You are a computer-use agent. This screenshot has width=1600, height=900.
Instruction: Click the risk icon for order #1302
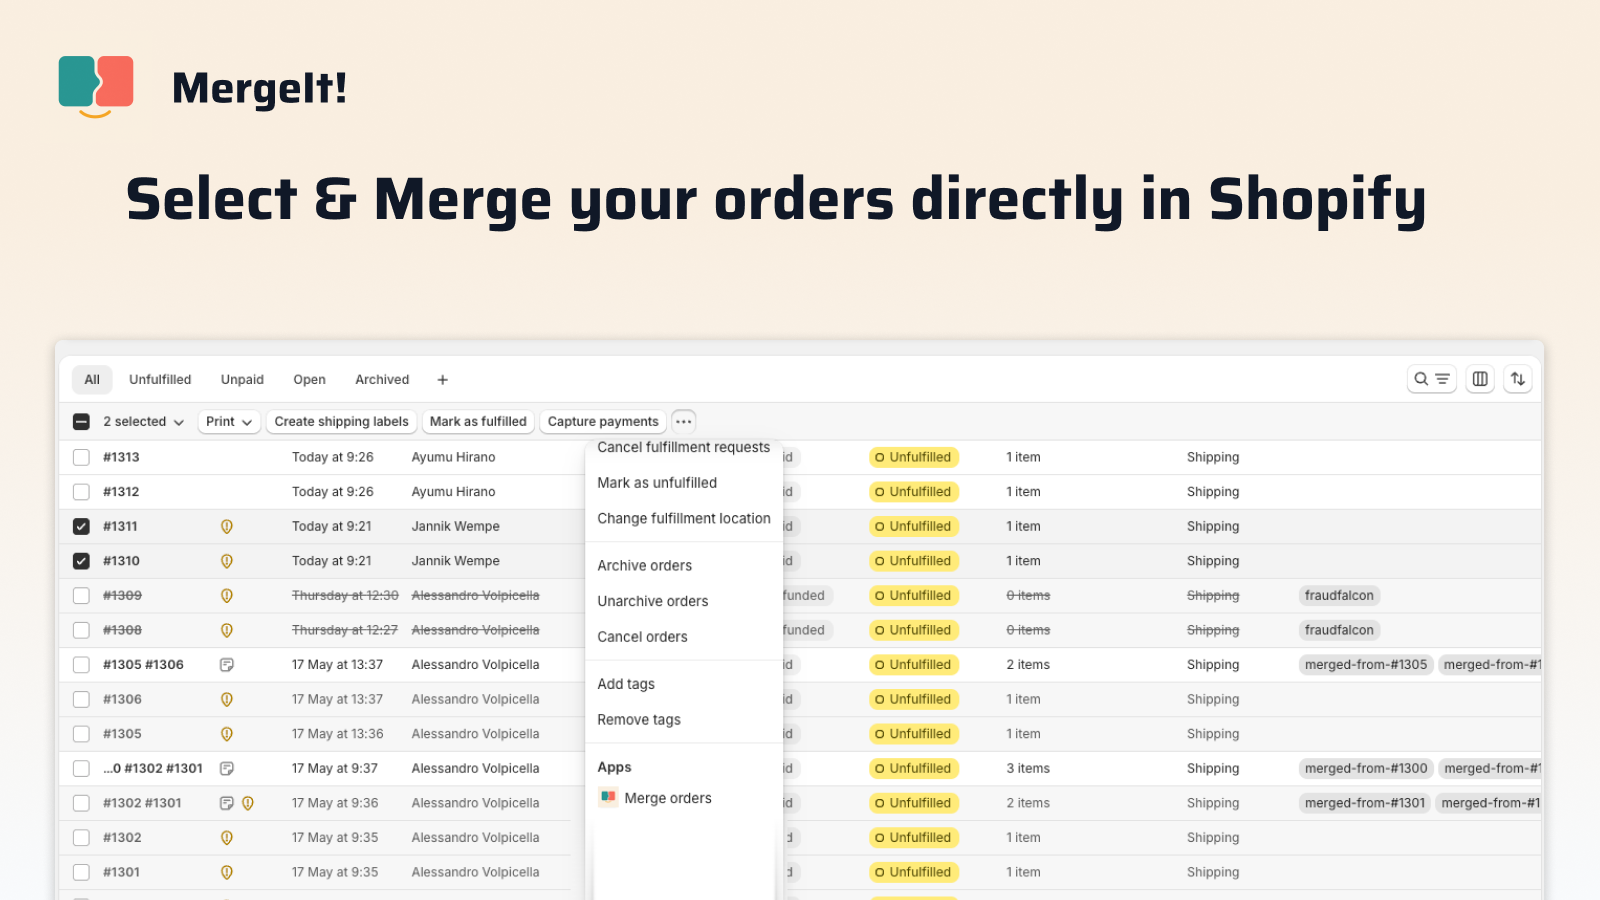(x=227, y=838)
